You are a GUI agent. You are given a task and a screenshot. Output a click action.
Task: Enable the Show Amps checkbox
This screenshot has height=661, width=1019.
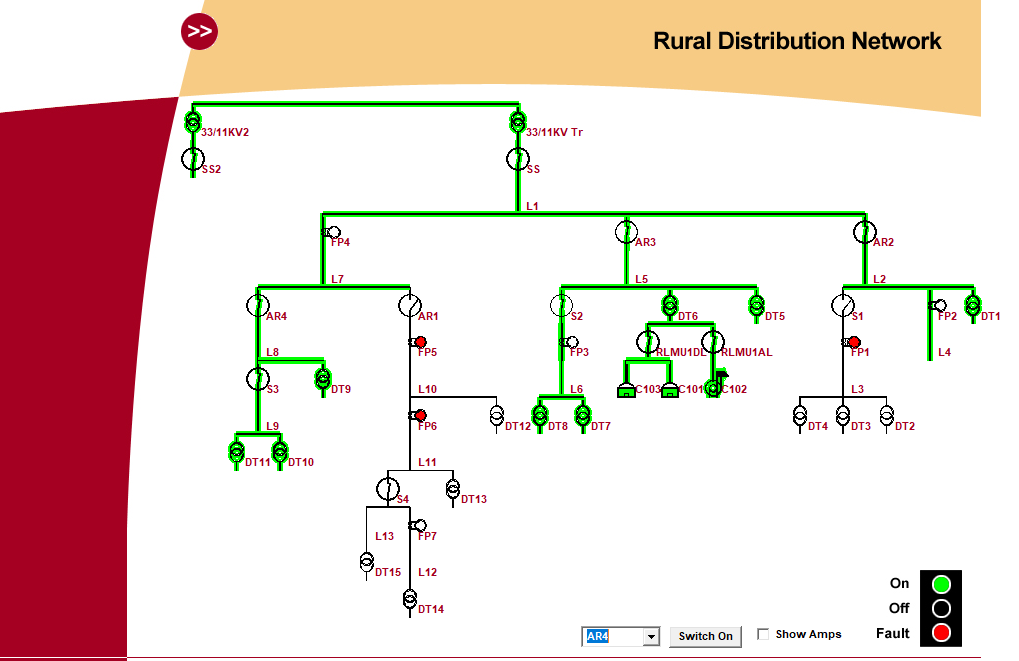click(763, 634)
